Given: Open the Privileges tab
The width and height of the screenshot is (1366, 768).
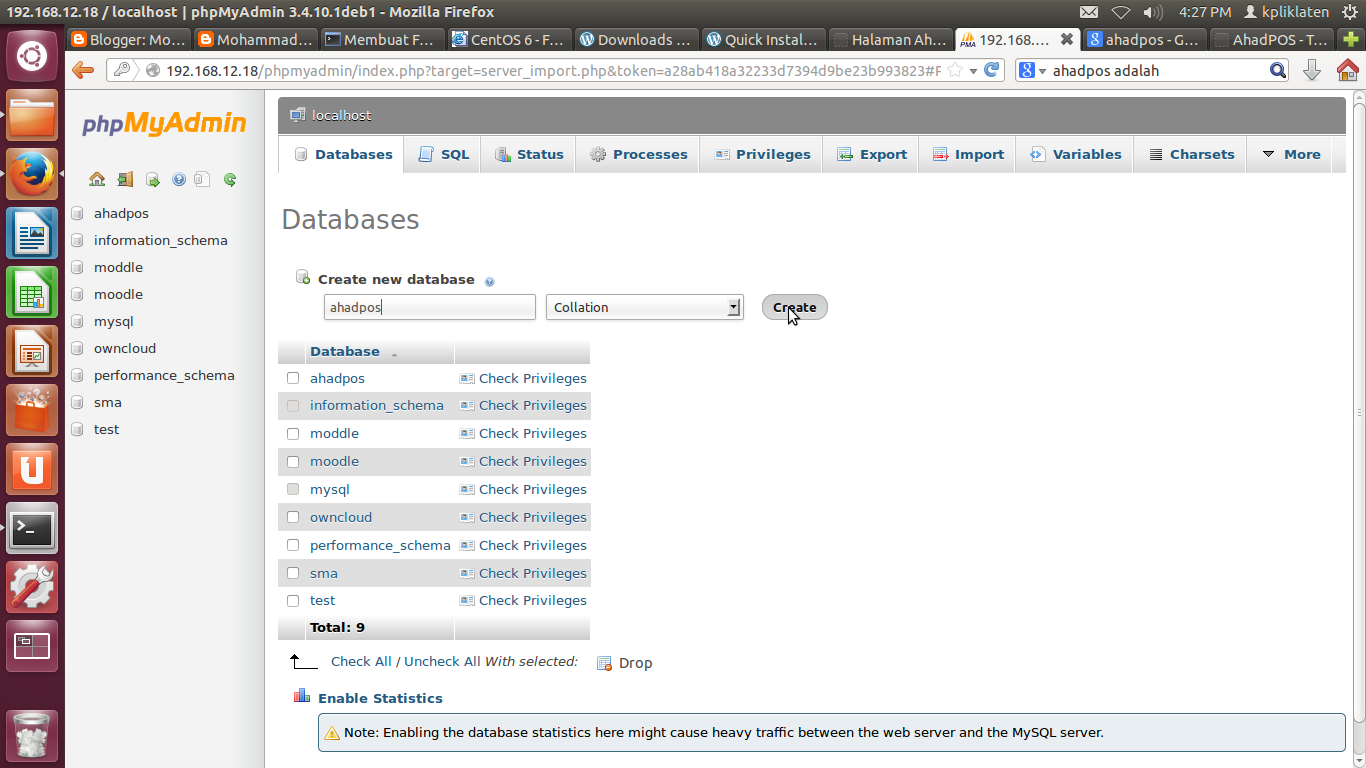Looking at the screenshot, I should (x=762, y=155).
